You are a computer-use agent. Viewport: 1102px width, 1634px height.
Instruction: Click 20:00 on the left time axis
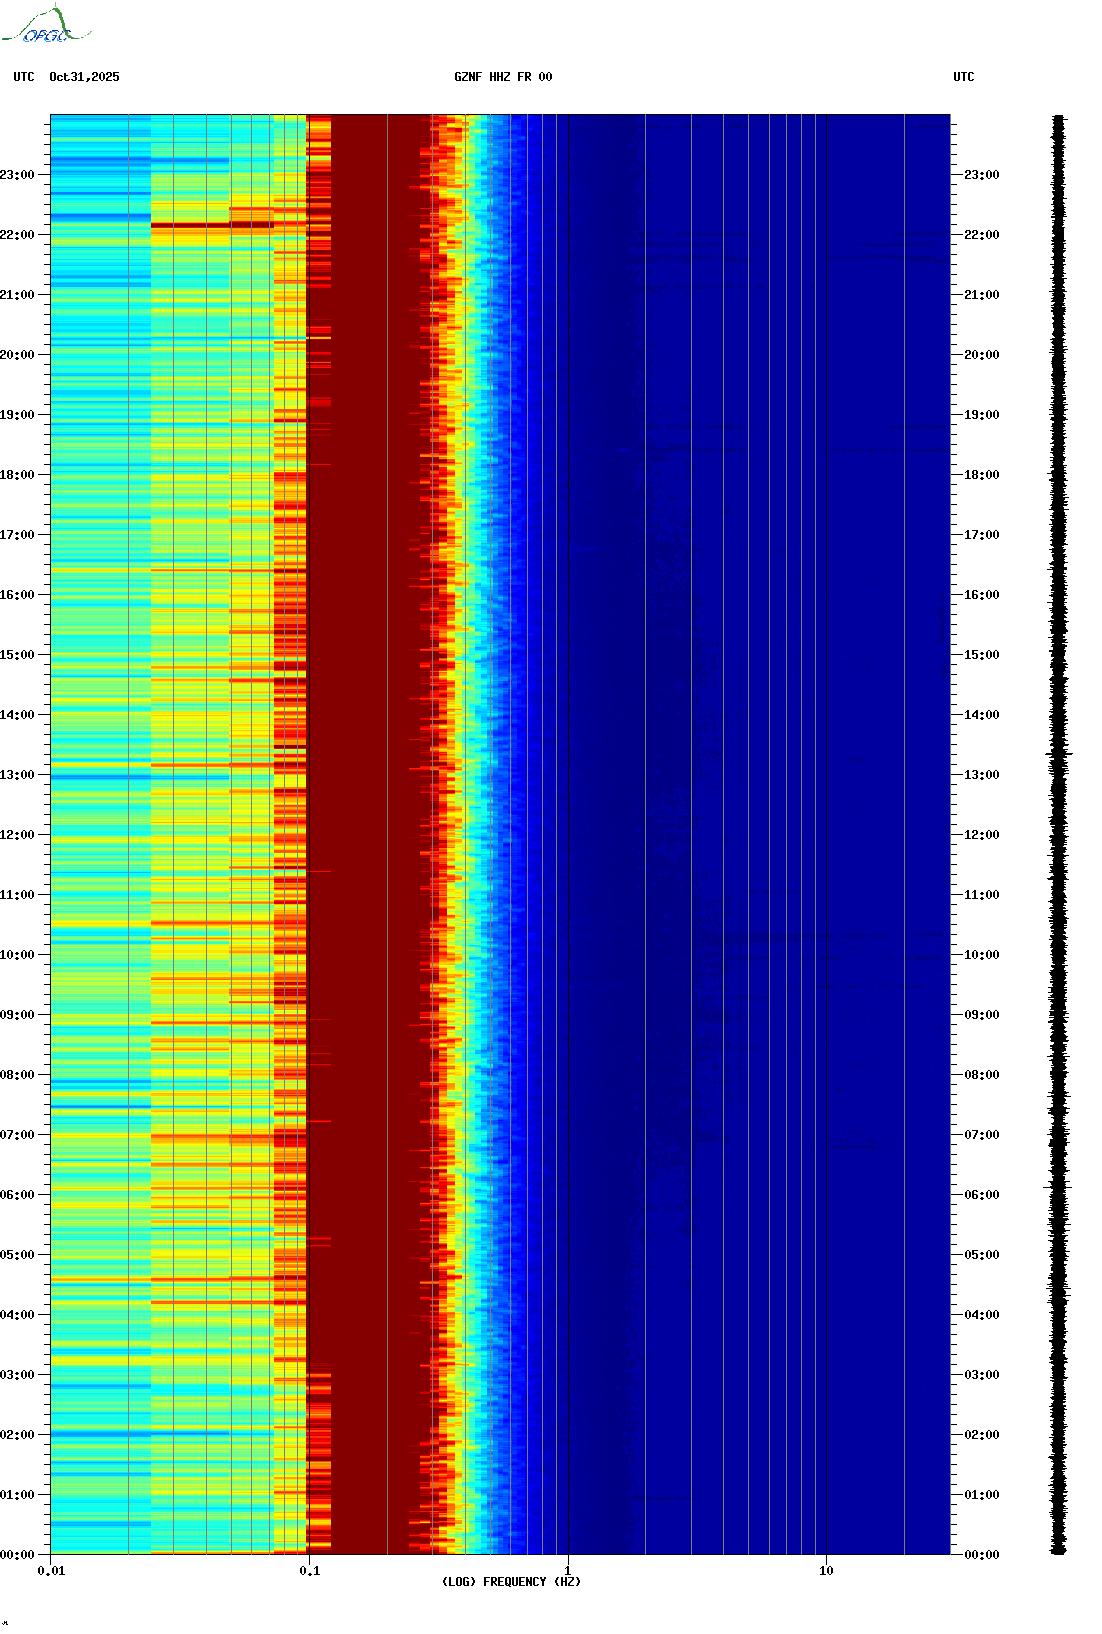click(x=17, y=355)
